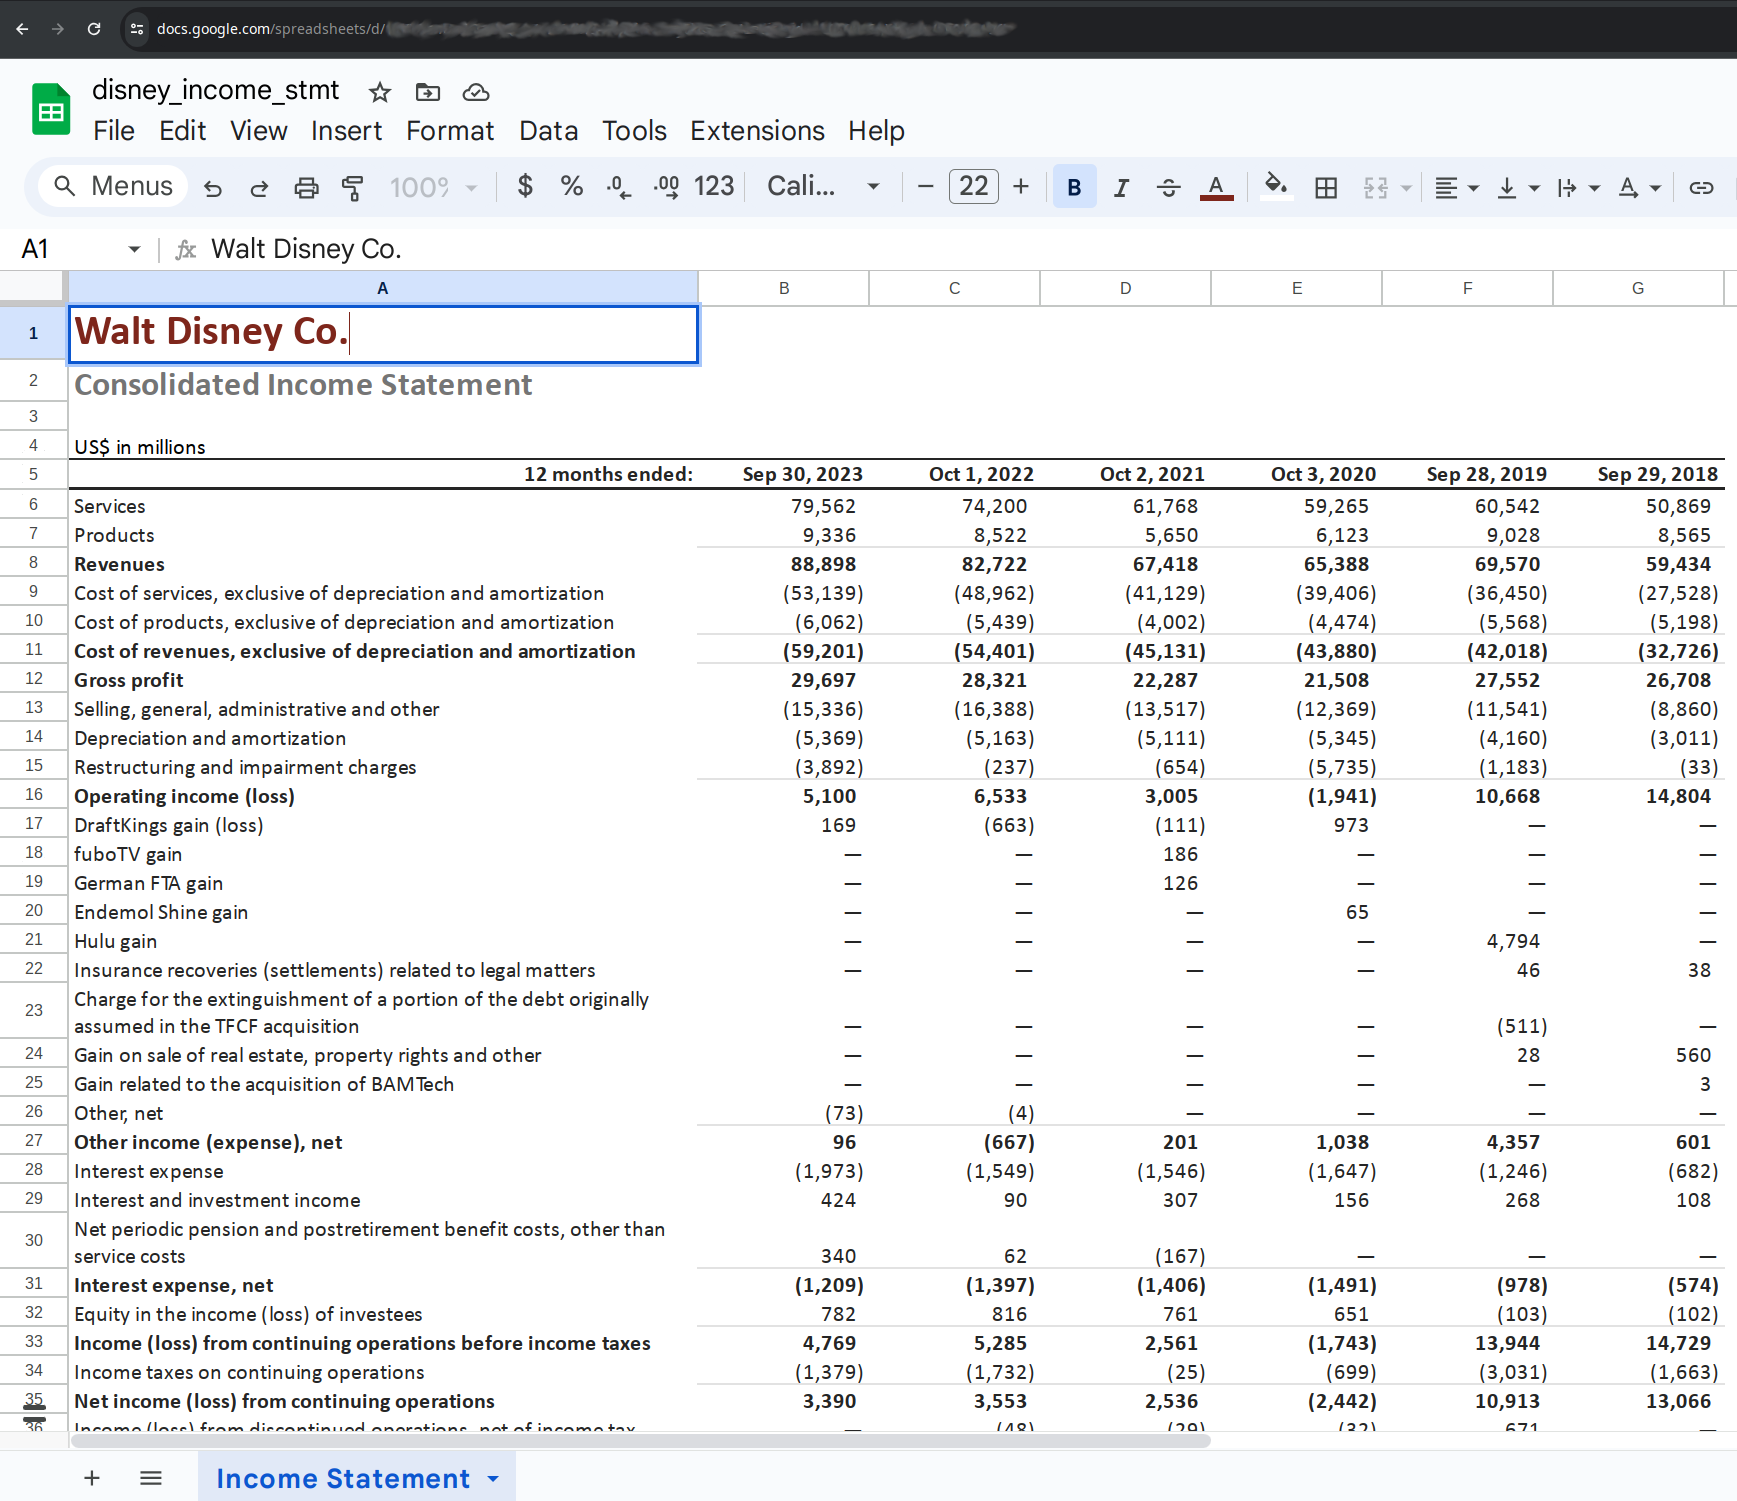This screenshot has height=1501, width=1737.
Task: Star the disney_income_stmt document
Action: pos(379,92)
